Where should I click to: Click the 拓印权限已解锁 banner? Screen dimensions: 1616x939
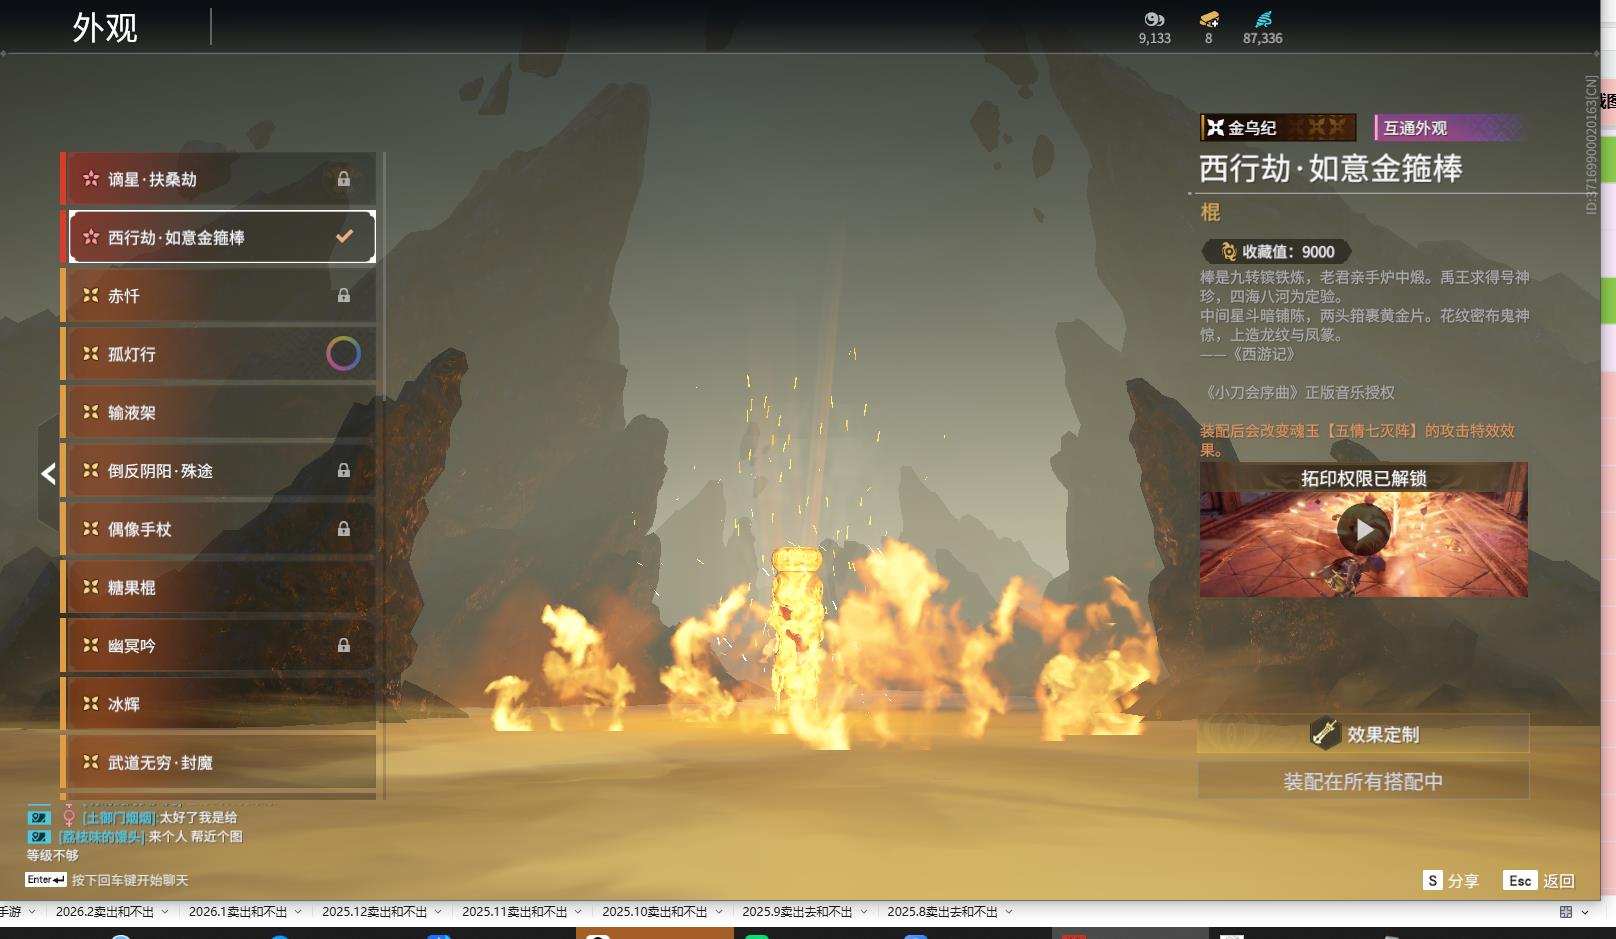[x=1364, y=478]
